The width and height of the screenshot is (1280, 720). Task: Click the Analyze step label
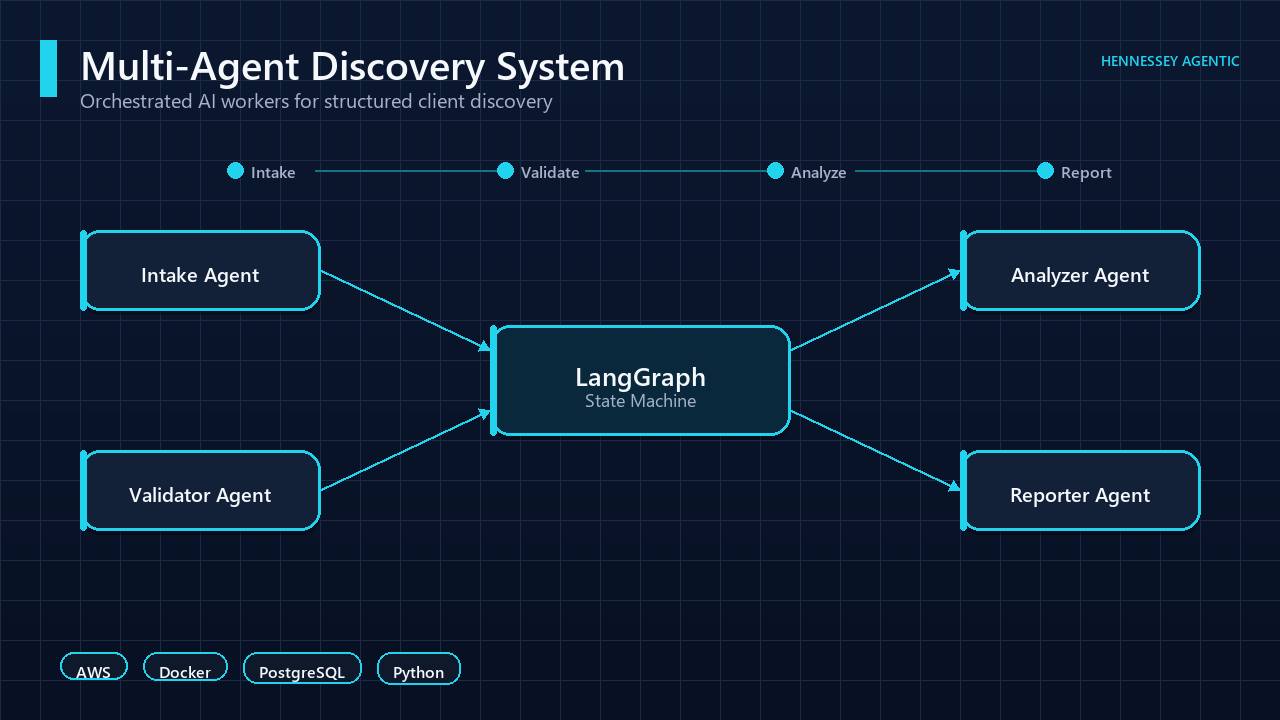818,172
